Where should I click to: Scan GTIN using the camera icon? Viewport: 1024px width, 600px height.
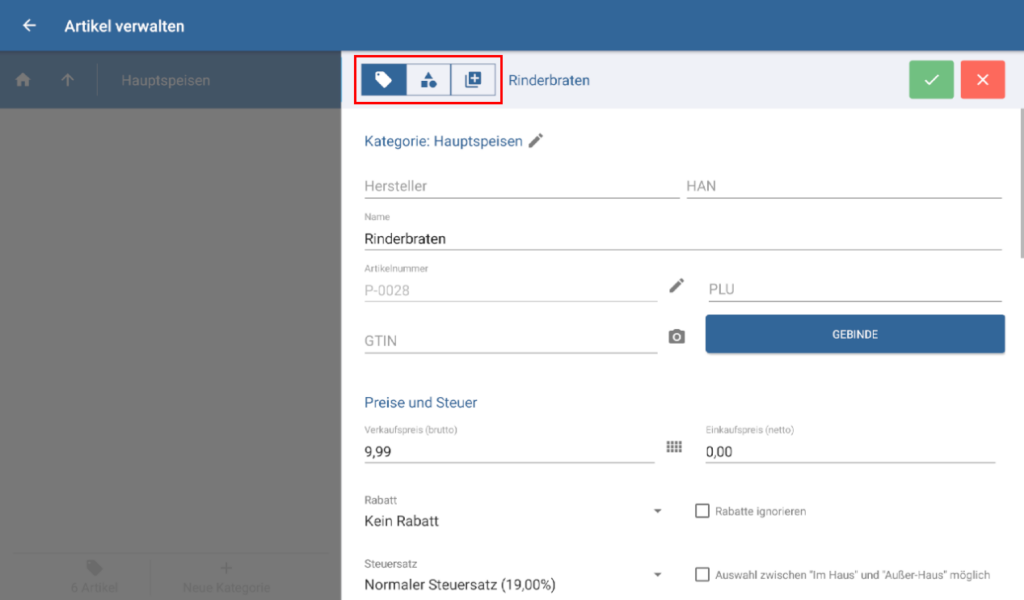[677, 337]
